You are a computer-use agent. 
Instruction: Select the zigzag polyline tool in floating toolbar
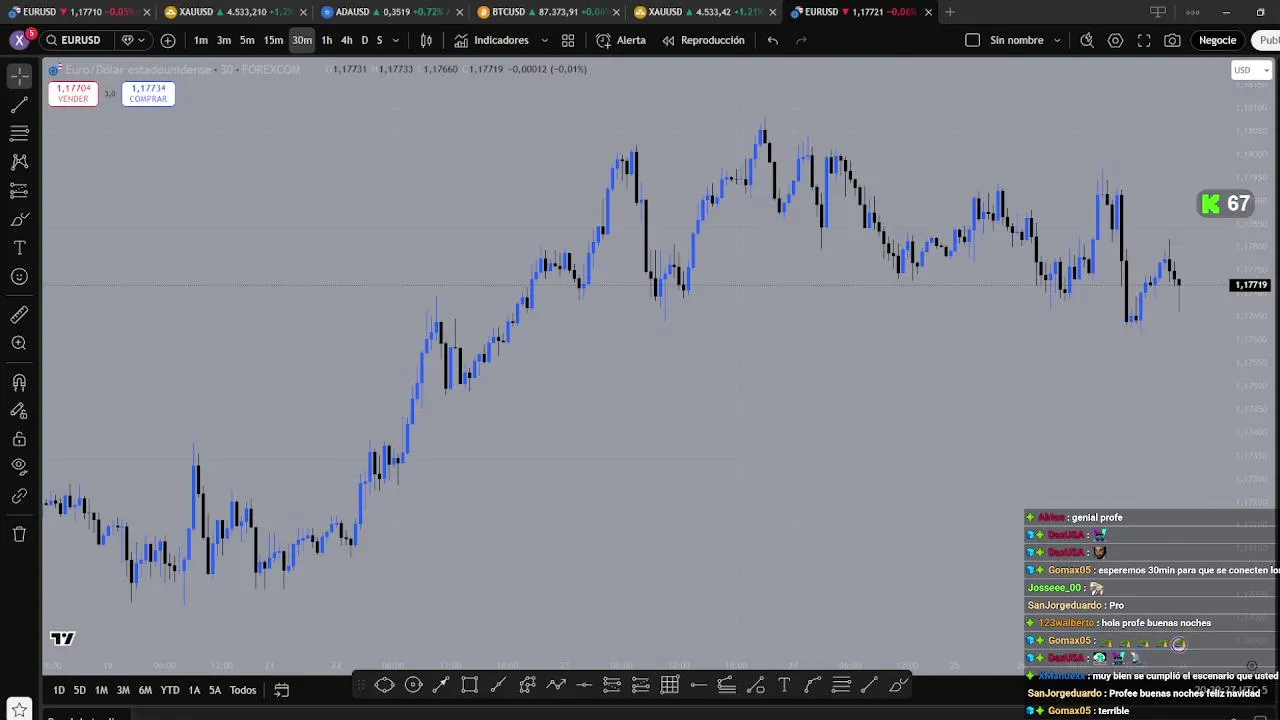[556, 685]
